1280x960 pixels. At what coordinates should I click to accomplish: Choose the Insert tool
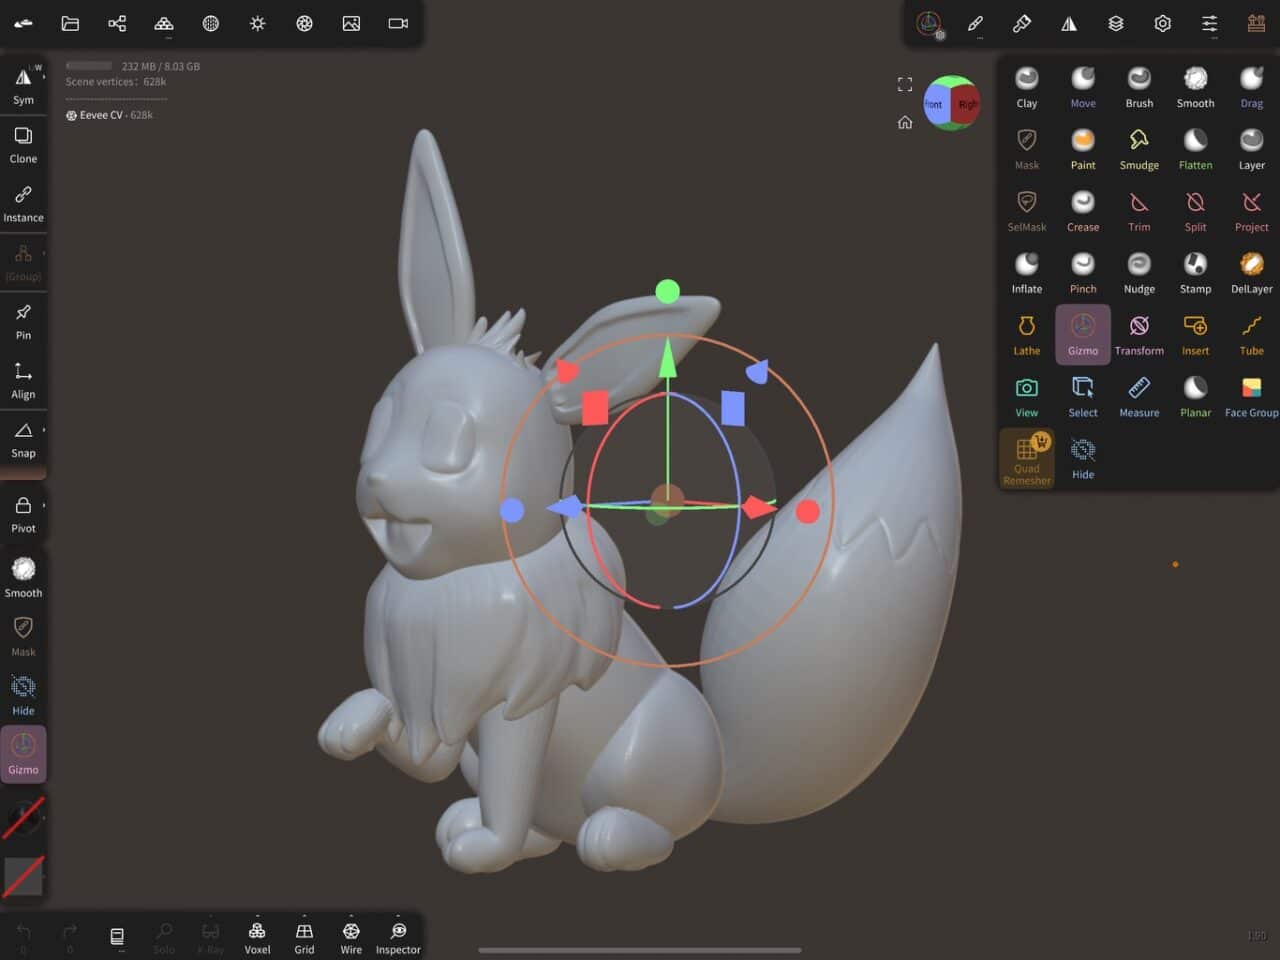click(1195, 335)
